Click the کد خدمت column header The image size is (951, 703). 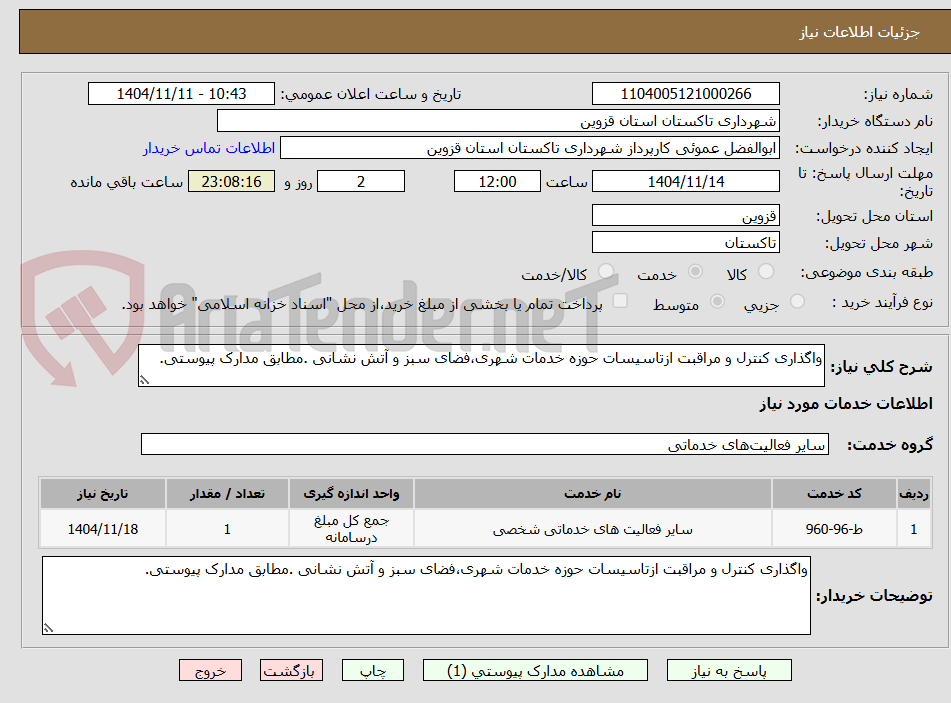(x=834, y=494)
